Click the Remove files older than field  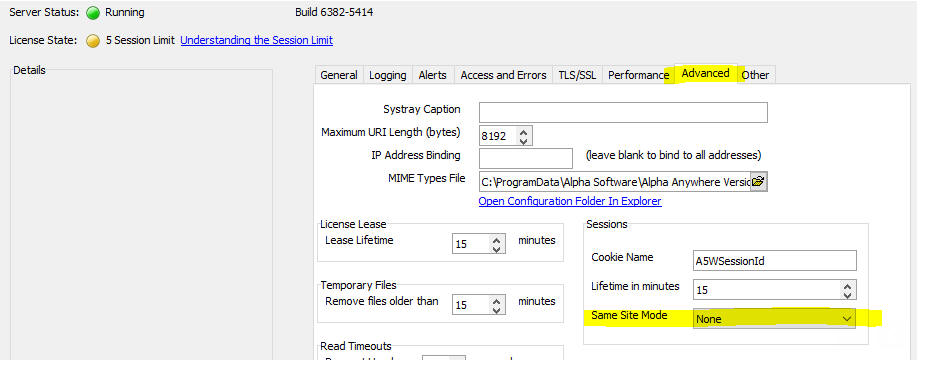tap(471, 305)
